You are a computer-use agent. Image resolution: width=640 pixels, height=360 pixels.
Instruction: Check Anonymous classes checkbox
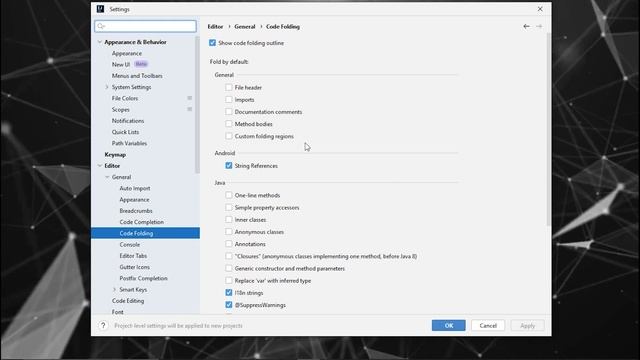point(229,231)
